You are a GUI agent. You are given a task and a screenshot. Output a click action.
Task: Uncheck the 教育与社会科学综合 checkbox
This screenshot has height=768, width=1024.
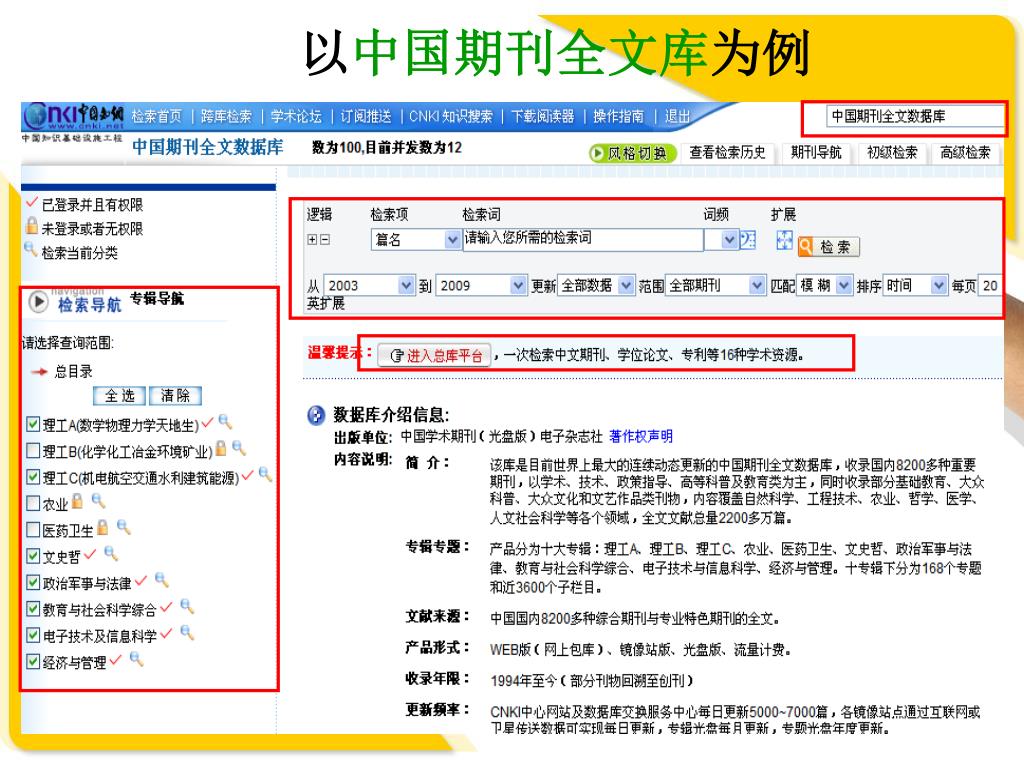(33, 609)
